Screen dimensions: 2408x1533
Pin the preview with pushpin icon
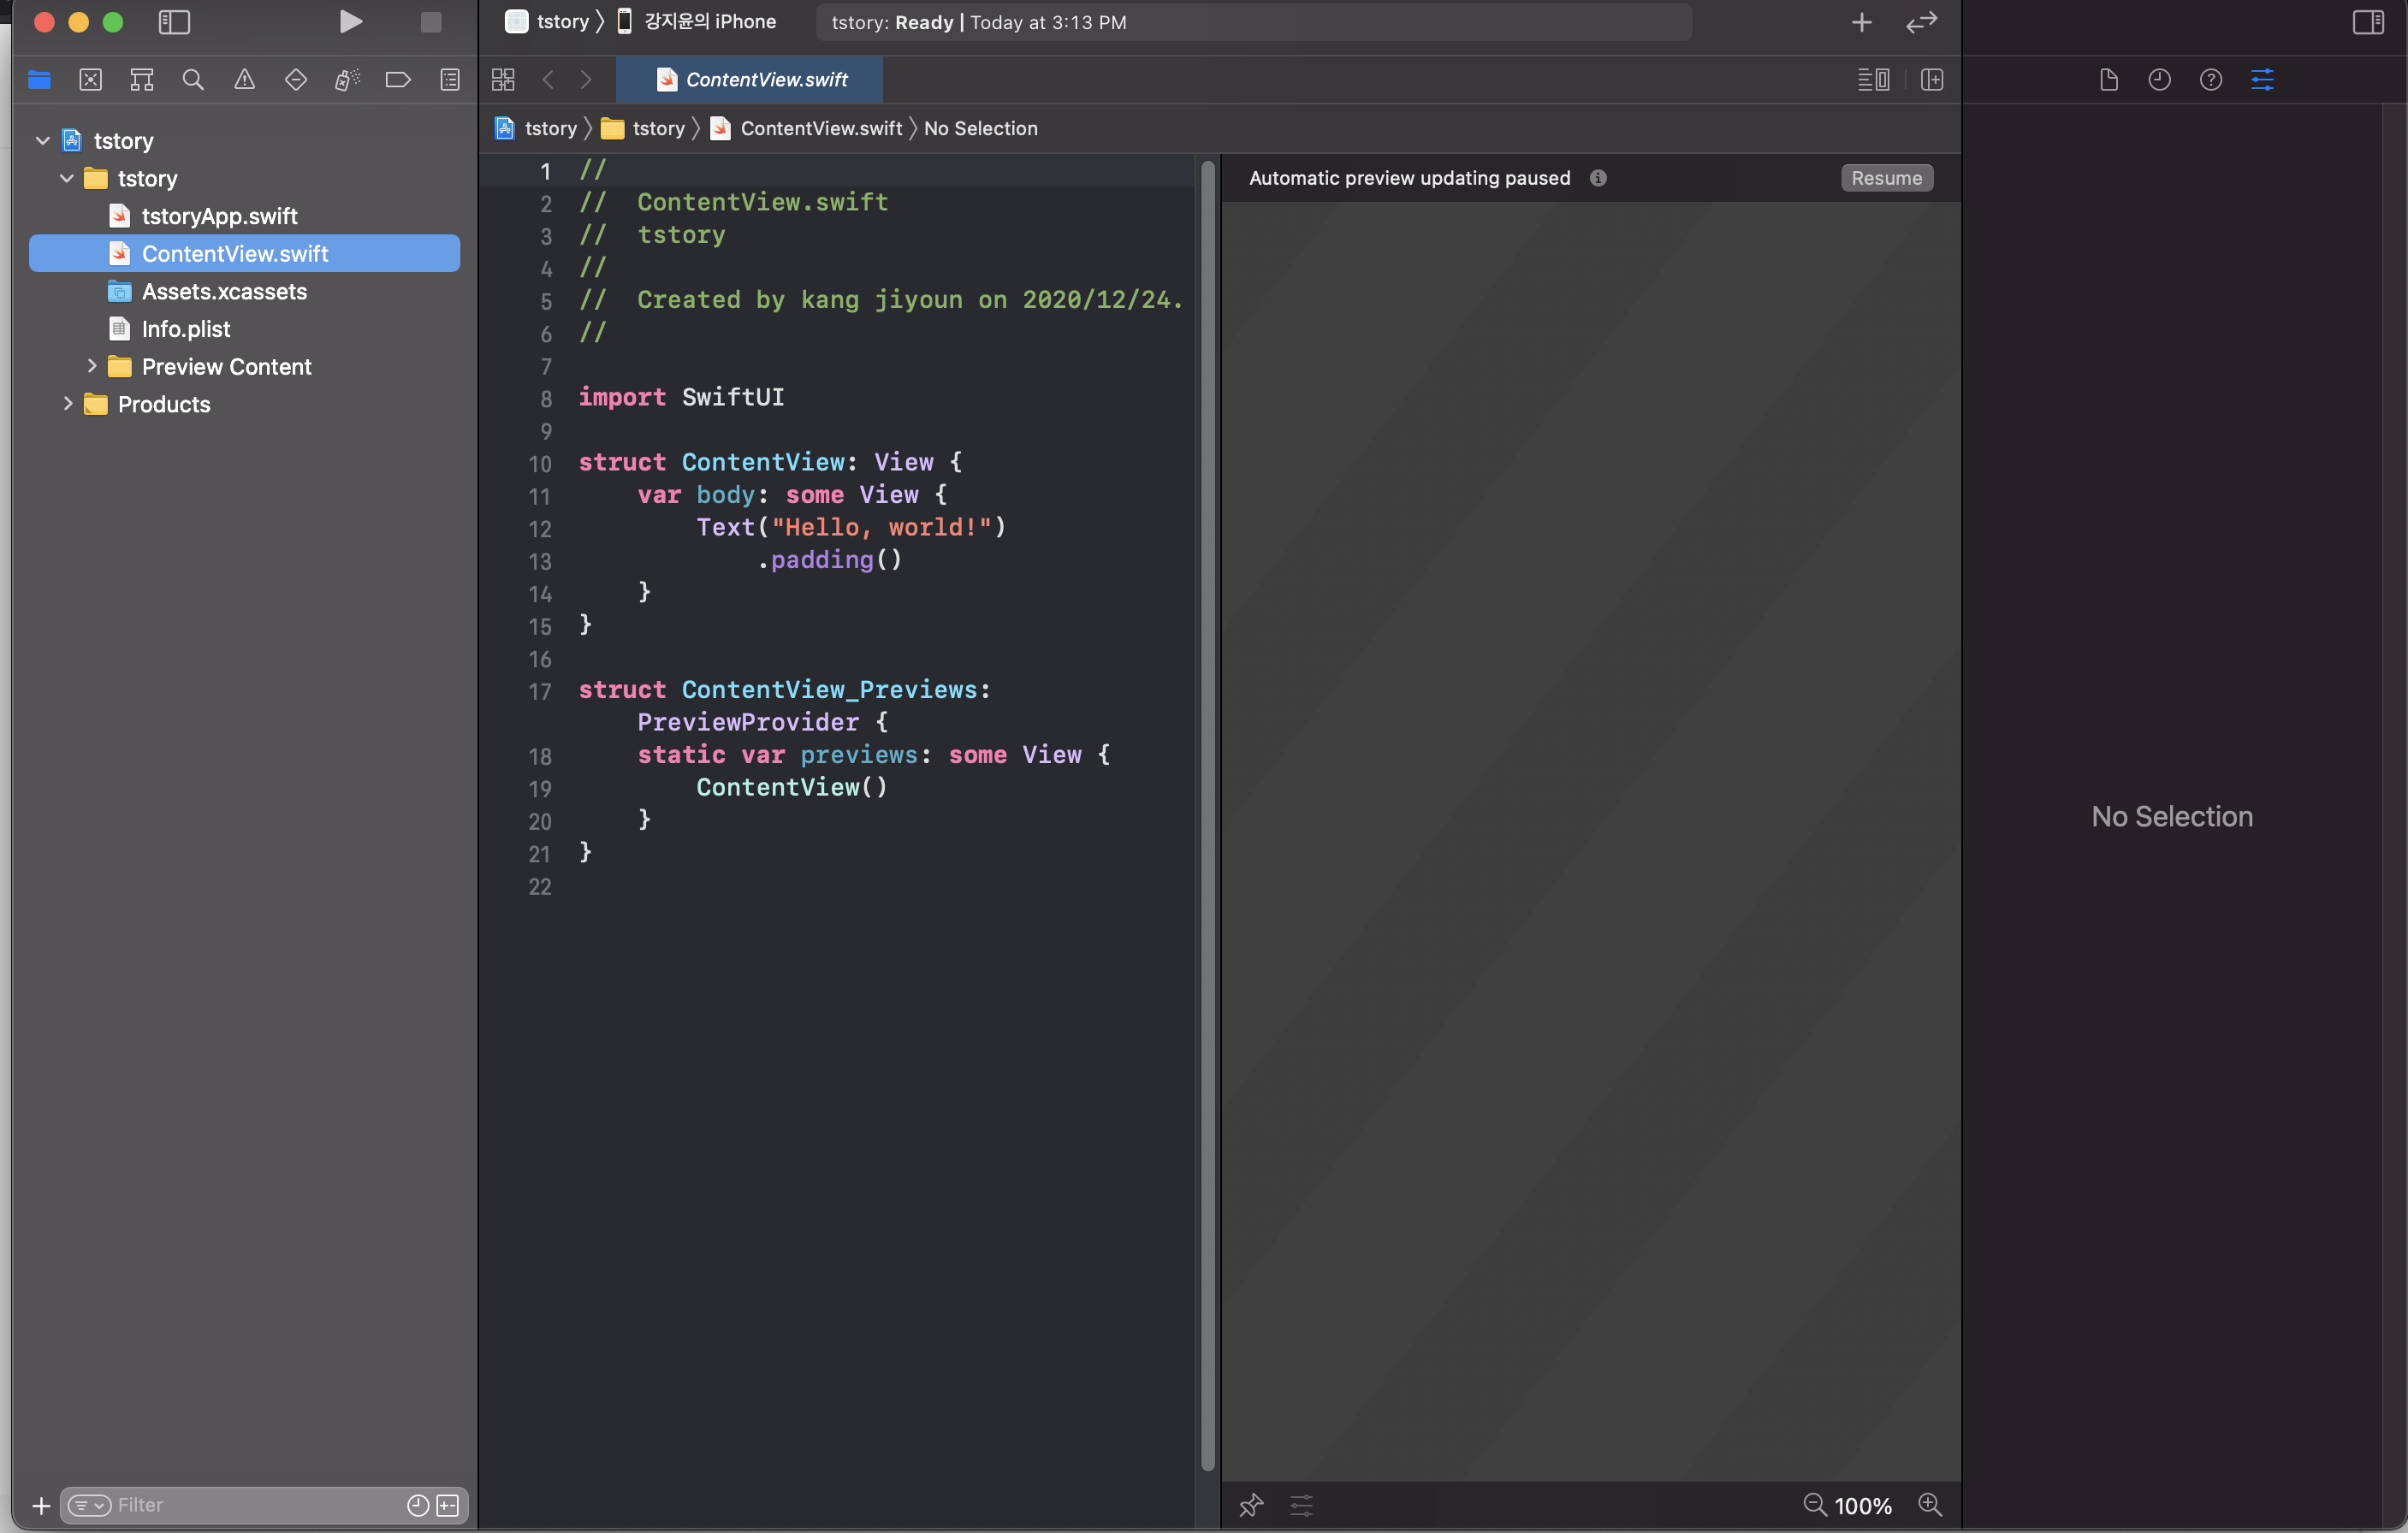click(x=1251, y=1505)
